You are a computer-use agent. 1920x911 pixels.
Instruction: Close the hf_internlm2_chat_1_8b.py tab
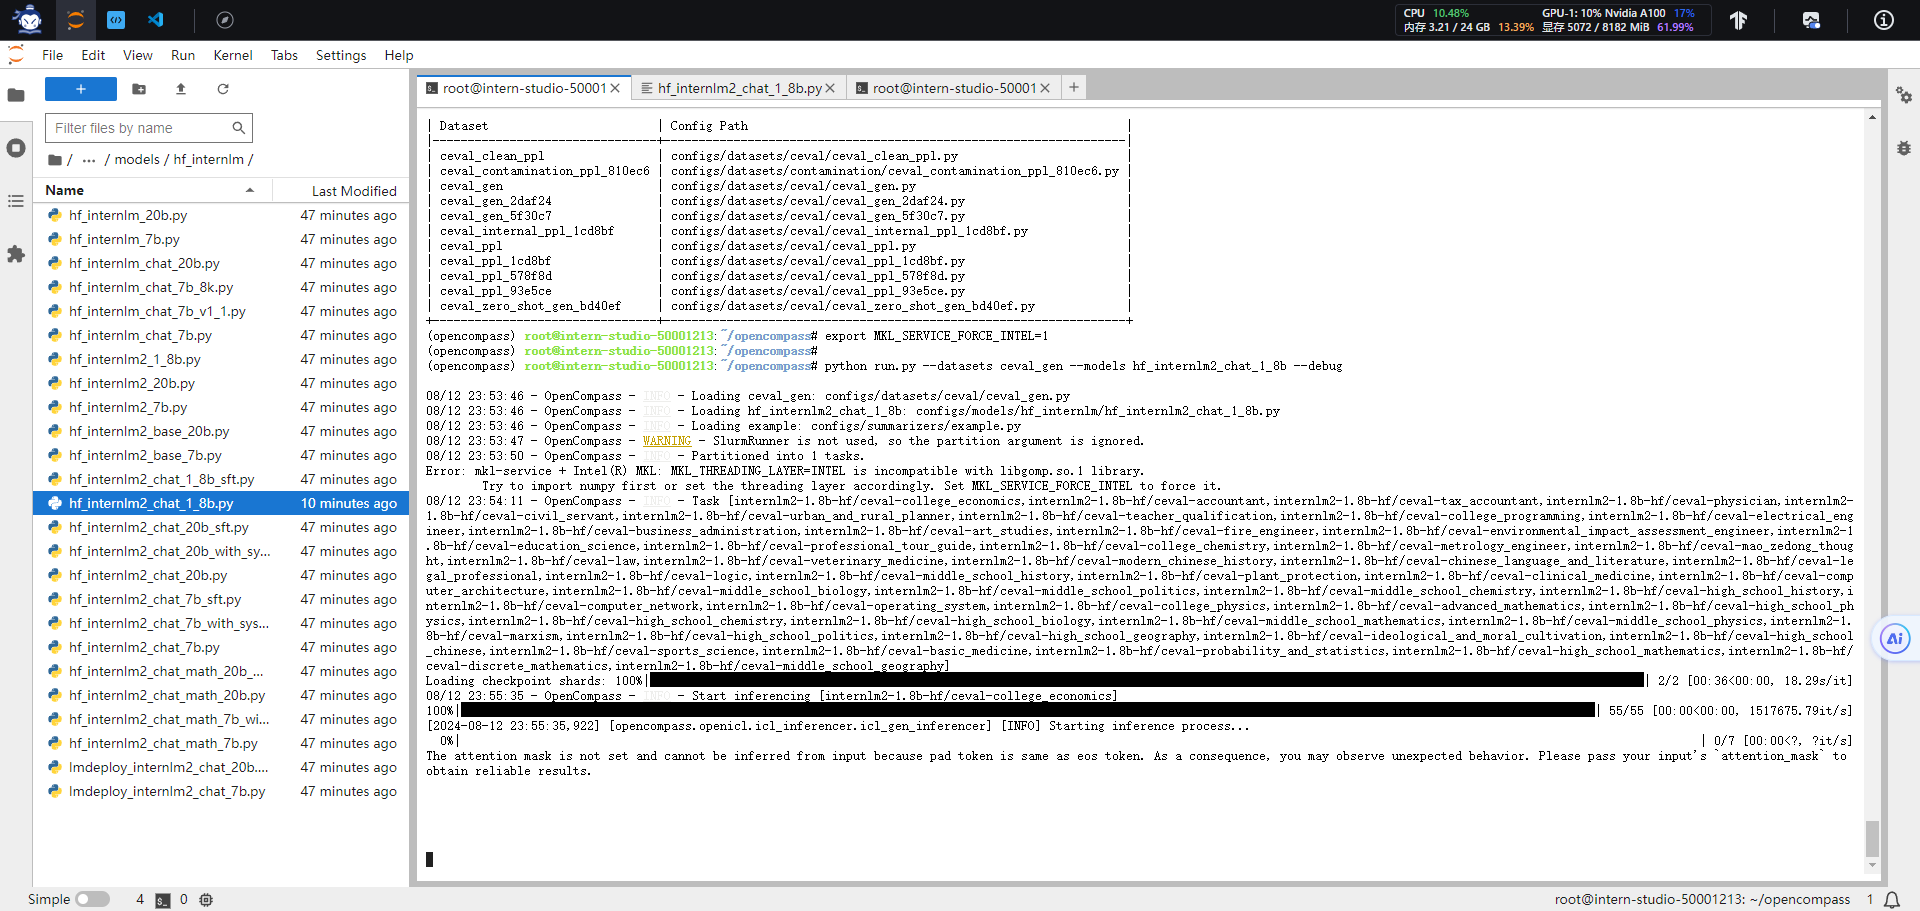[830, 88]
